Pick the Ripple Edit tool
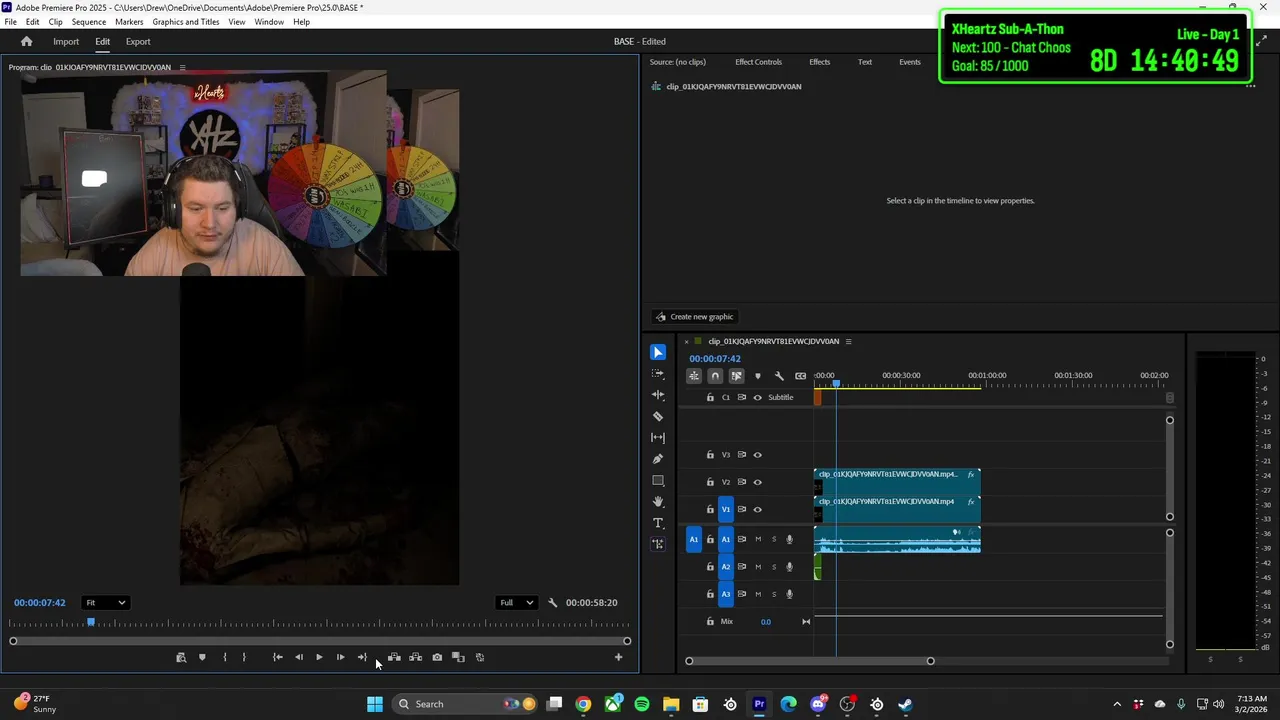 point(658,395)
